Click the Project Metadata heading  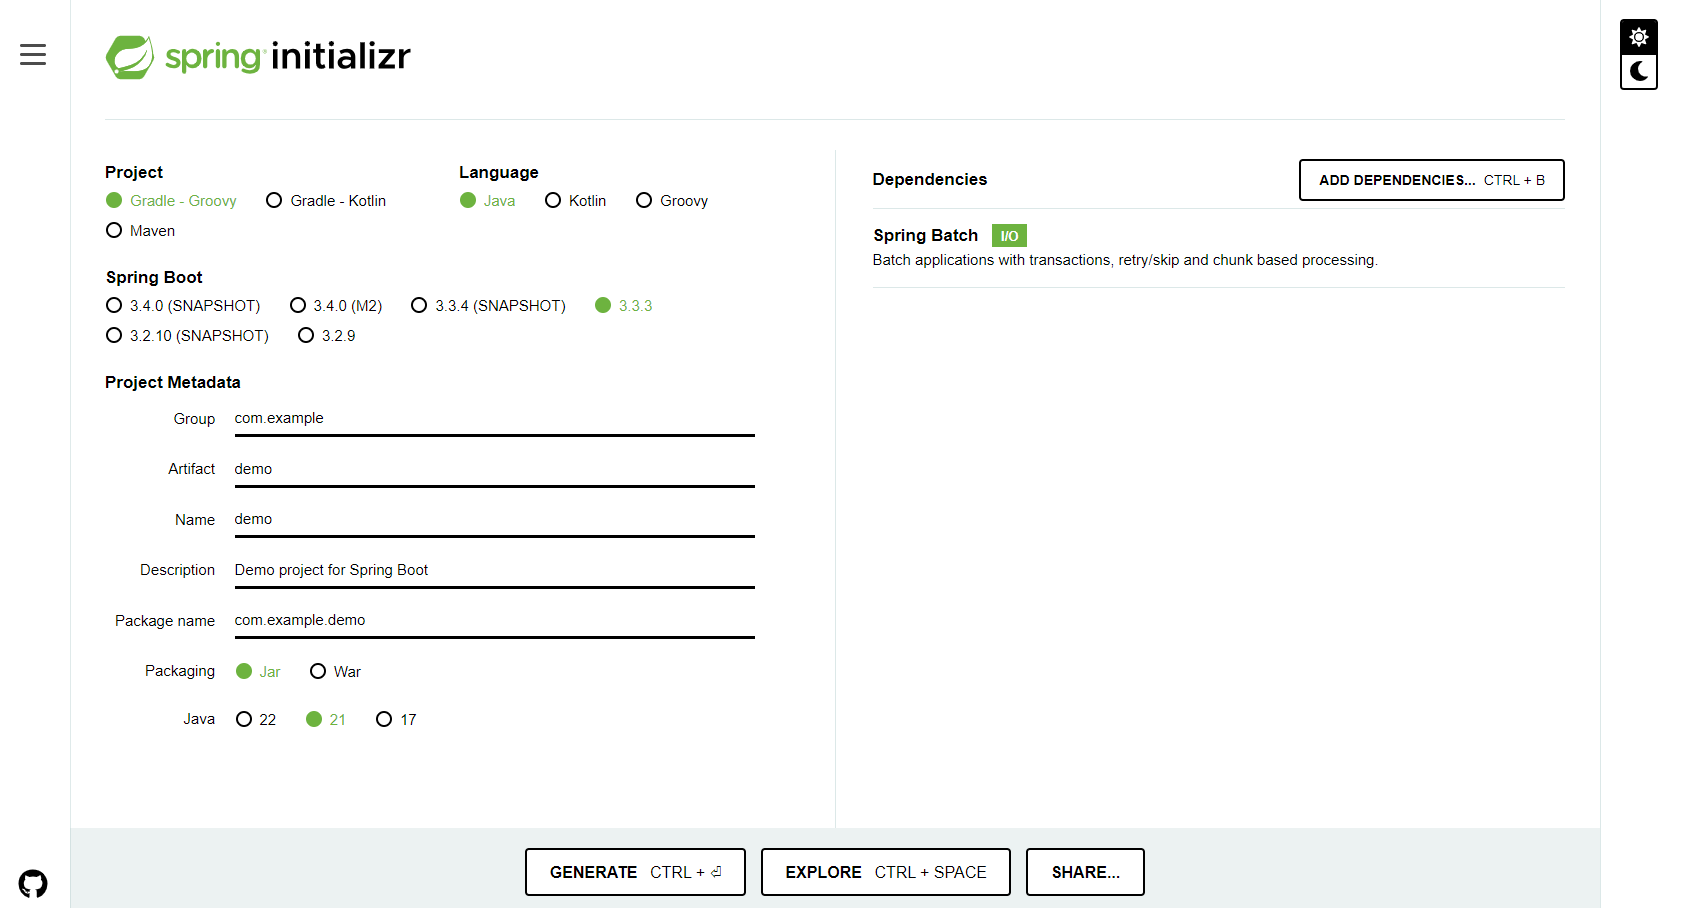coord(173,383)
